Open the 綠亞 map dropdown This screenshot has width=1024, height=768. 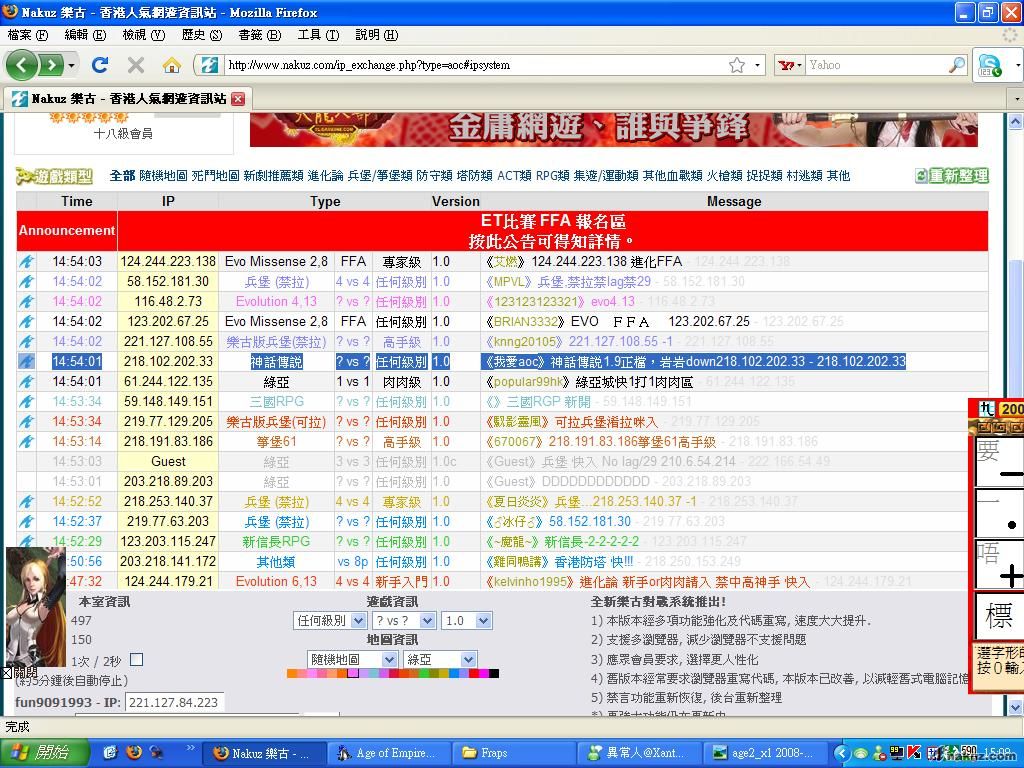[x=439, y=660]
